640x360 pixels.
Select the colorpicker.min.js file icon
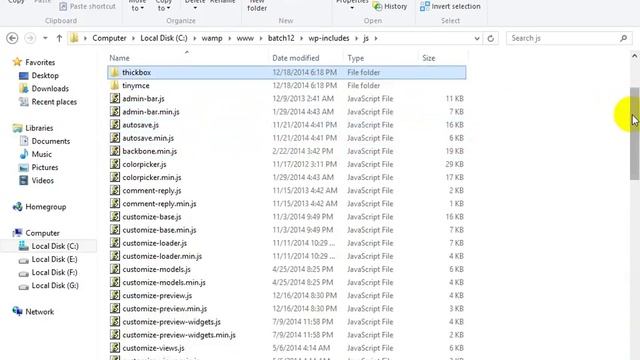115,177
